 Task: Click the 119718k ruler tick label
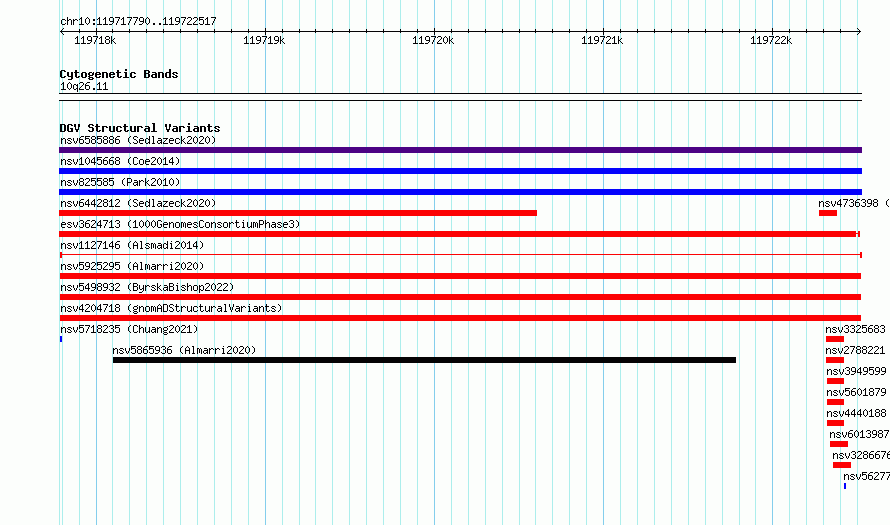pos(95,41)
